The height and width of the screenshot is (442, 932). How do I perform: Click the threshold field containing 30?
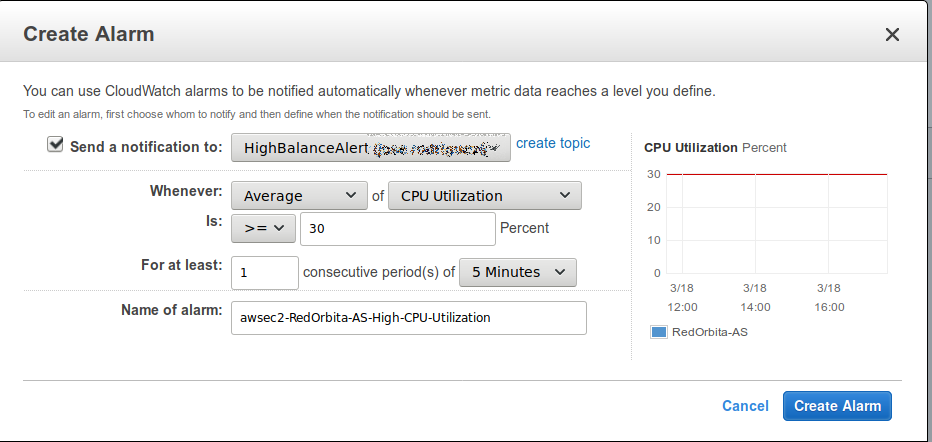pyautogui.click(x=397, y=228)
